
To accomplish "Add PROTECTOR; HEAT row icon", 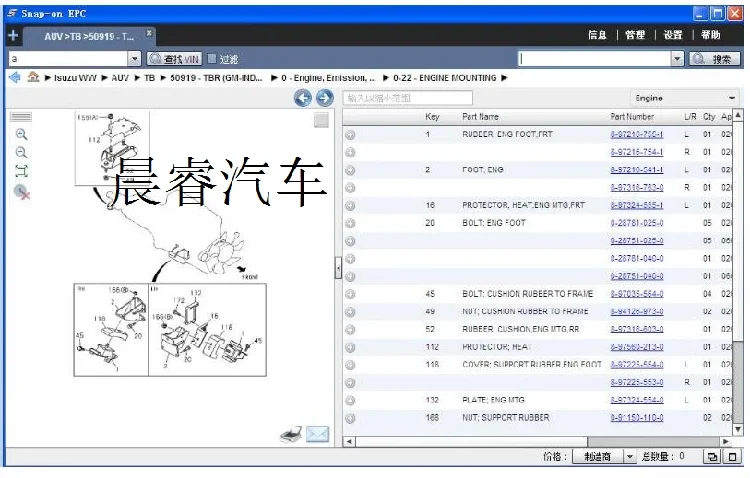I will (350, 347).
